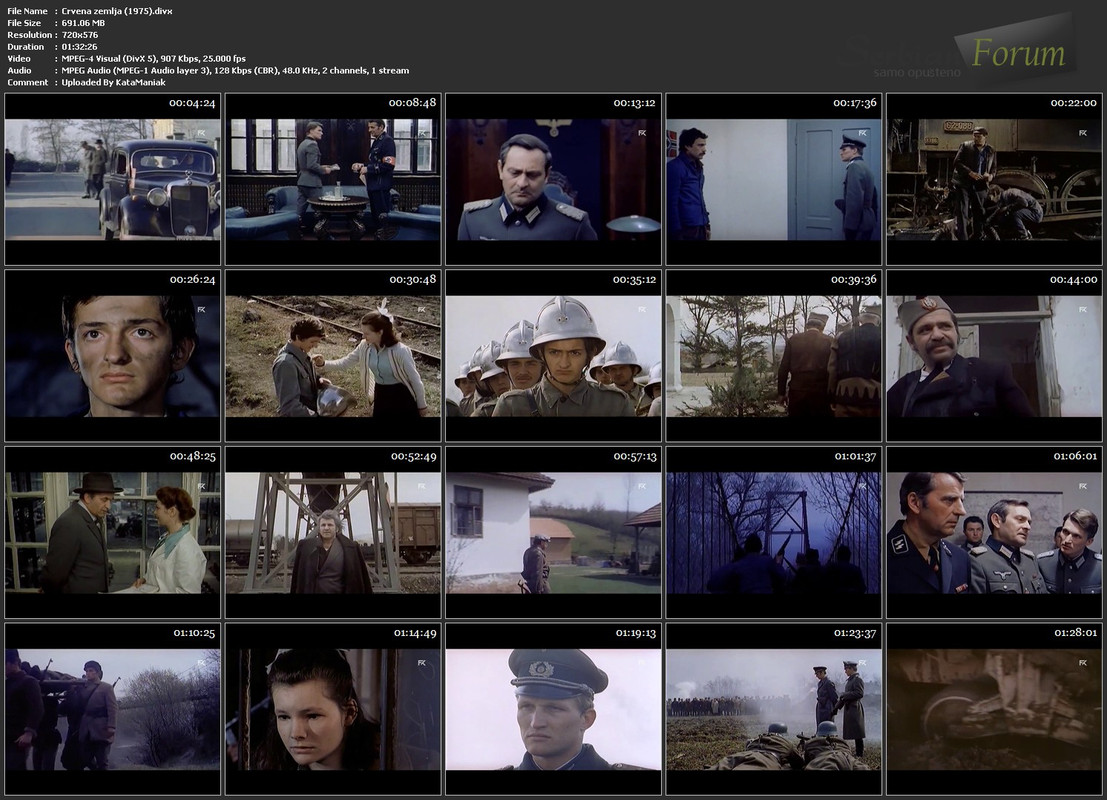This screenshot has width=1107, height=800.
Task: Open the 00:22:00 locomotive thumbnail
Action: [994, 179]
